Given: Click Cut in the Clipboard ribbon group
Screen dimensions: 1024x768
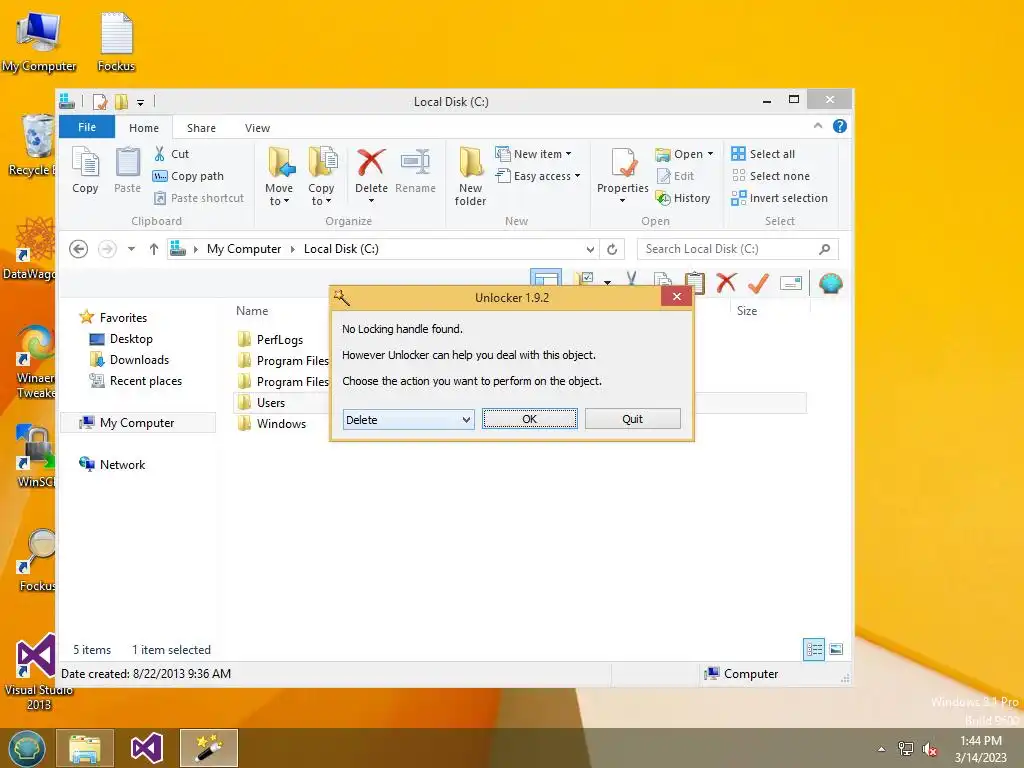Looking at the screenshot, I should [x=172, y=154].
